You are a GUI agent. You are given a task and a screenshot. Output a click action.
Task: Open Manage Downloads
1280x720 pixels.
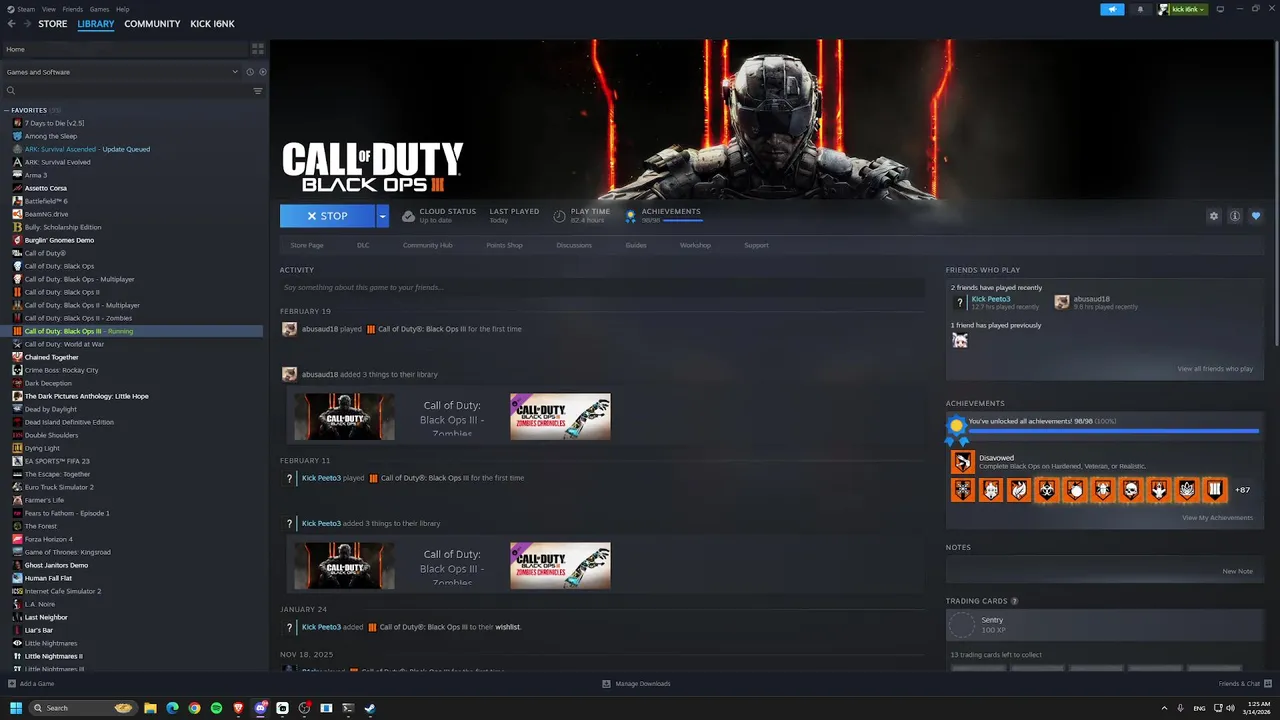pyautogui.click(x=636, y=684)
